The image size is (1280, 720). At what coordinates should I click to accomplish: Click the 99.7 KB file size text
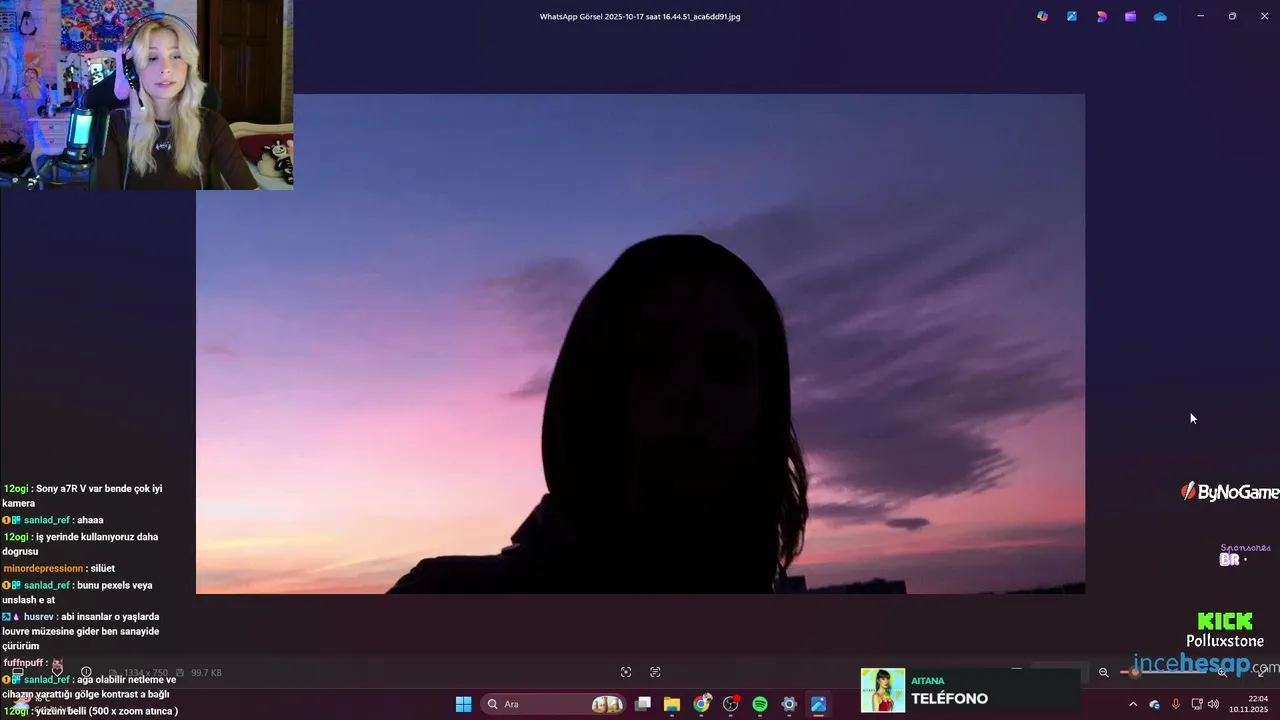pos(206,673)
